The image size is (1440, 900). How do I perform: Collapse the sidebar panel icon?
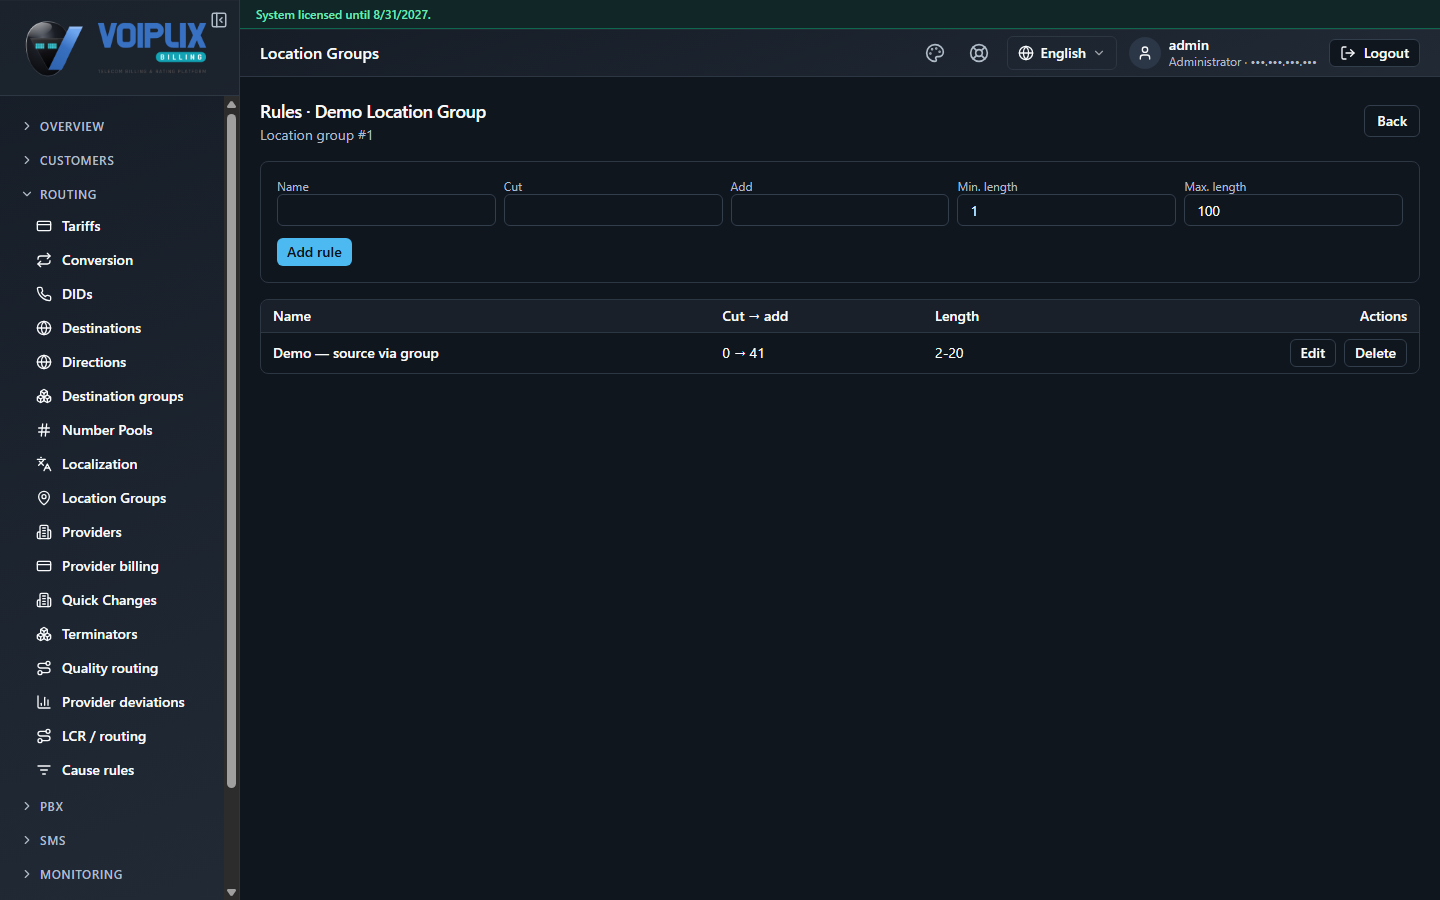click(219, 20)
